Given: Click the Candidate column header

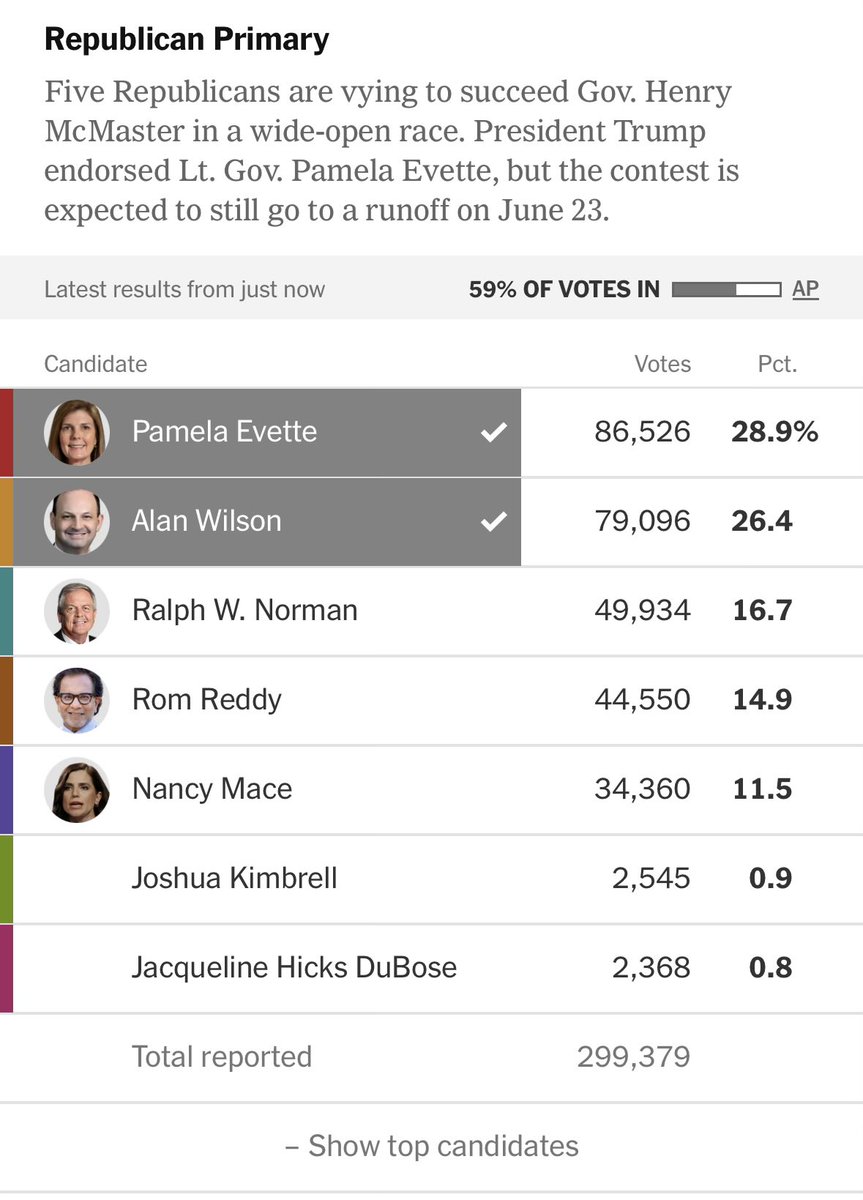Looking at the screenshot, I should [95, 364].
